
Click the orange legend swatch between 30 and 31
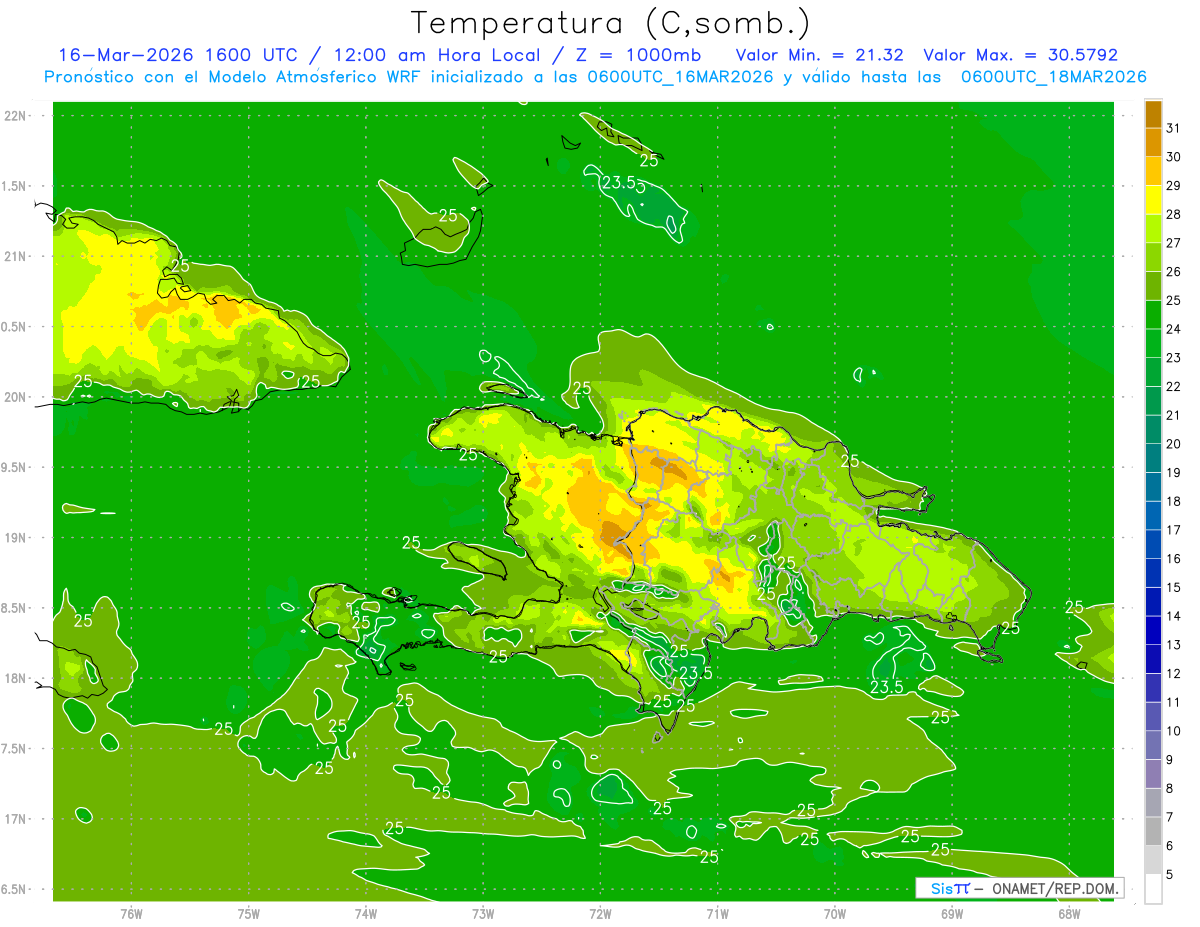click(x=1153, y=143)
